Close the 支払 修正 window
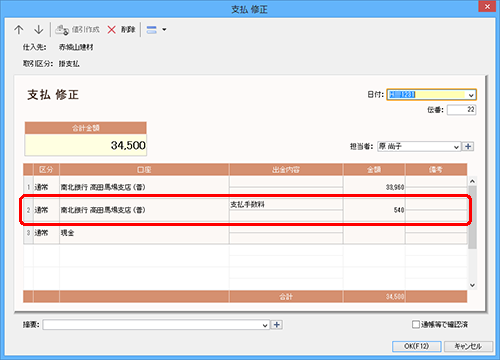The image size is (500, 360). tap(487, 7)
